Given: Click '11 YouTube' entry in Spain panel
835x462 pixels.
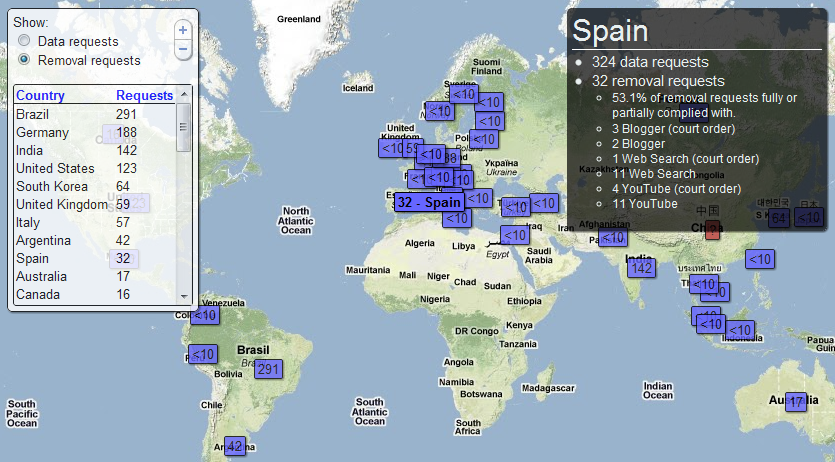Looking at the screenshot, I should click(x=645, y=204).
